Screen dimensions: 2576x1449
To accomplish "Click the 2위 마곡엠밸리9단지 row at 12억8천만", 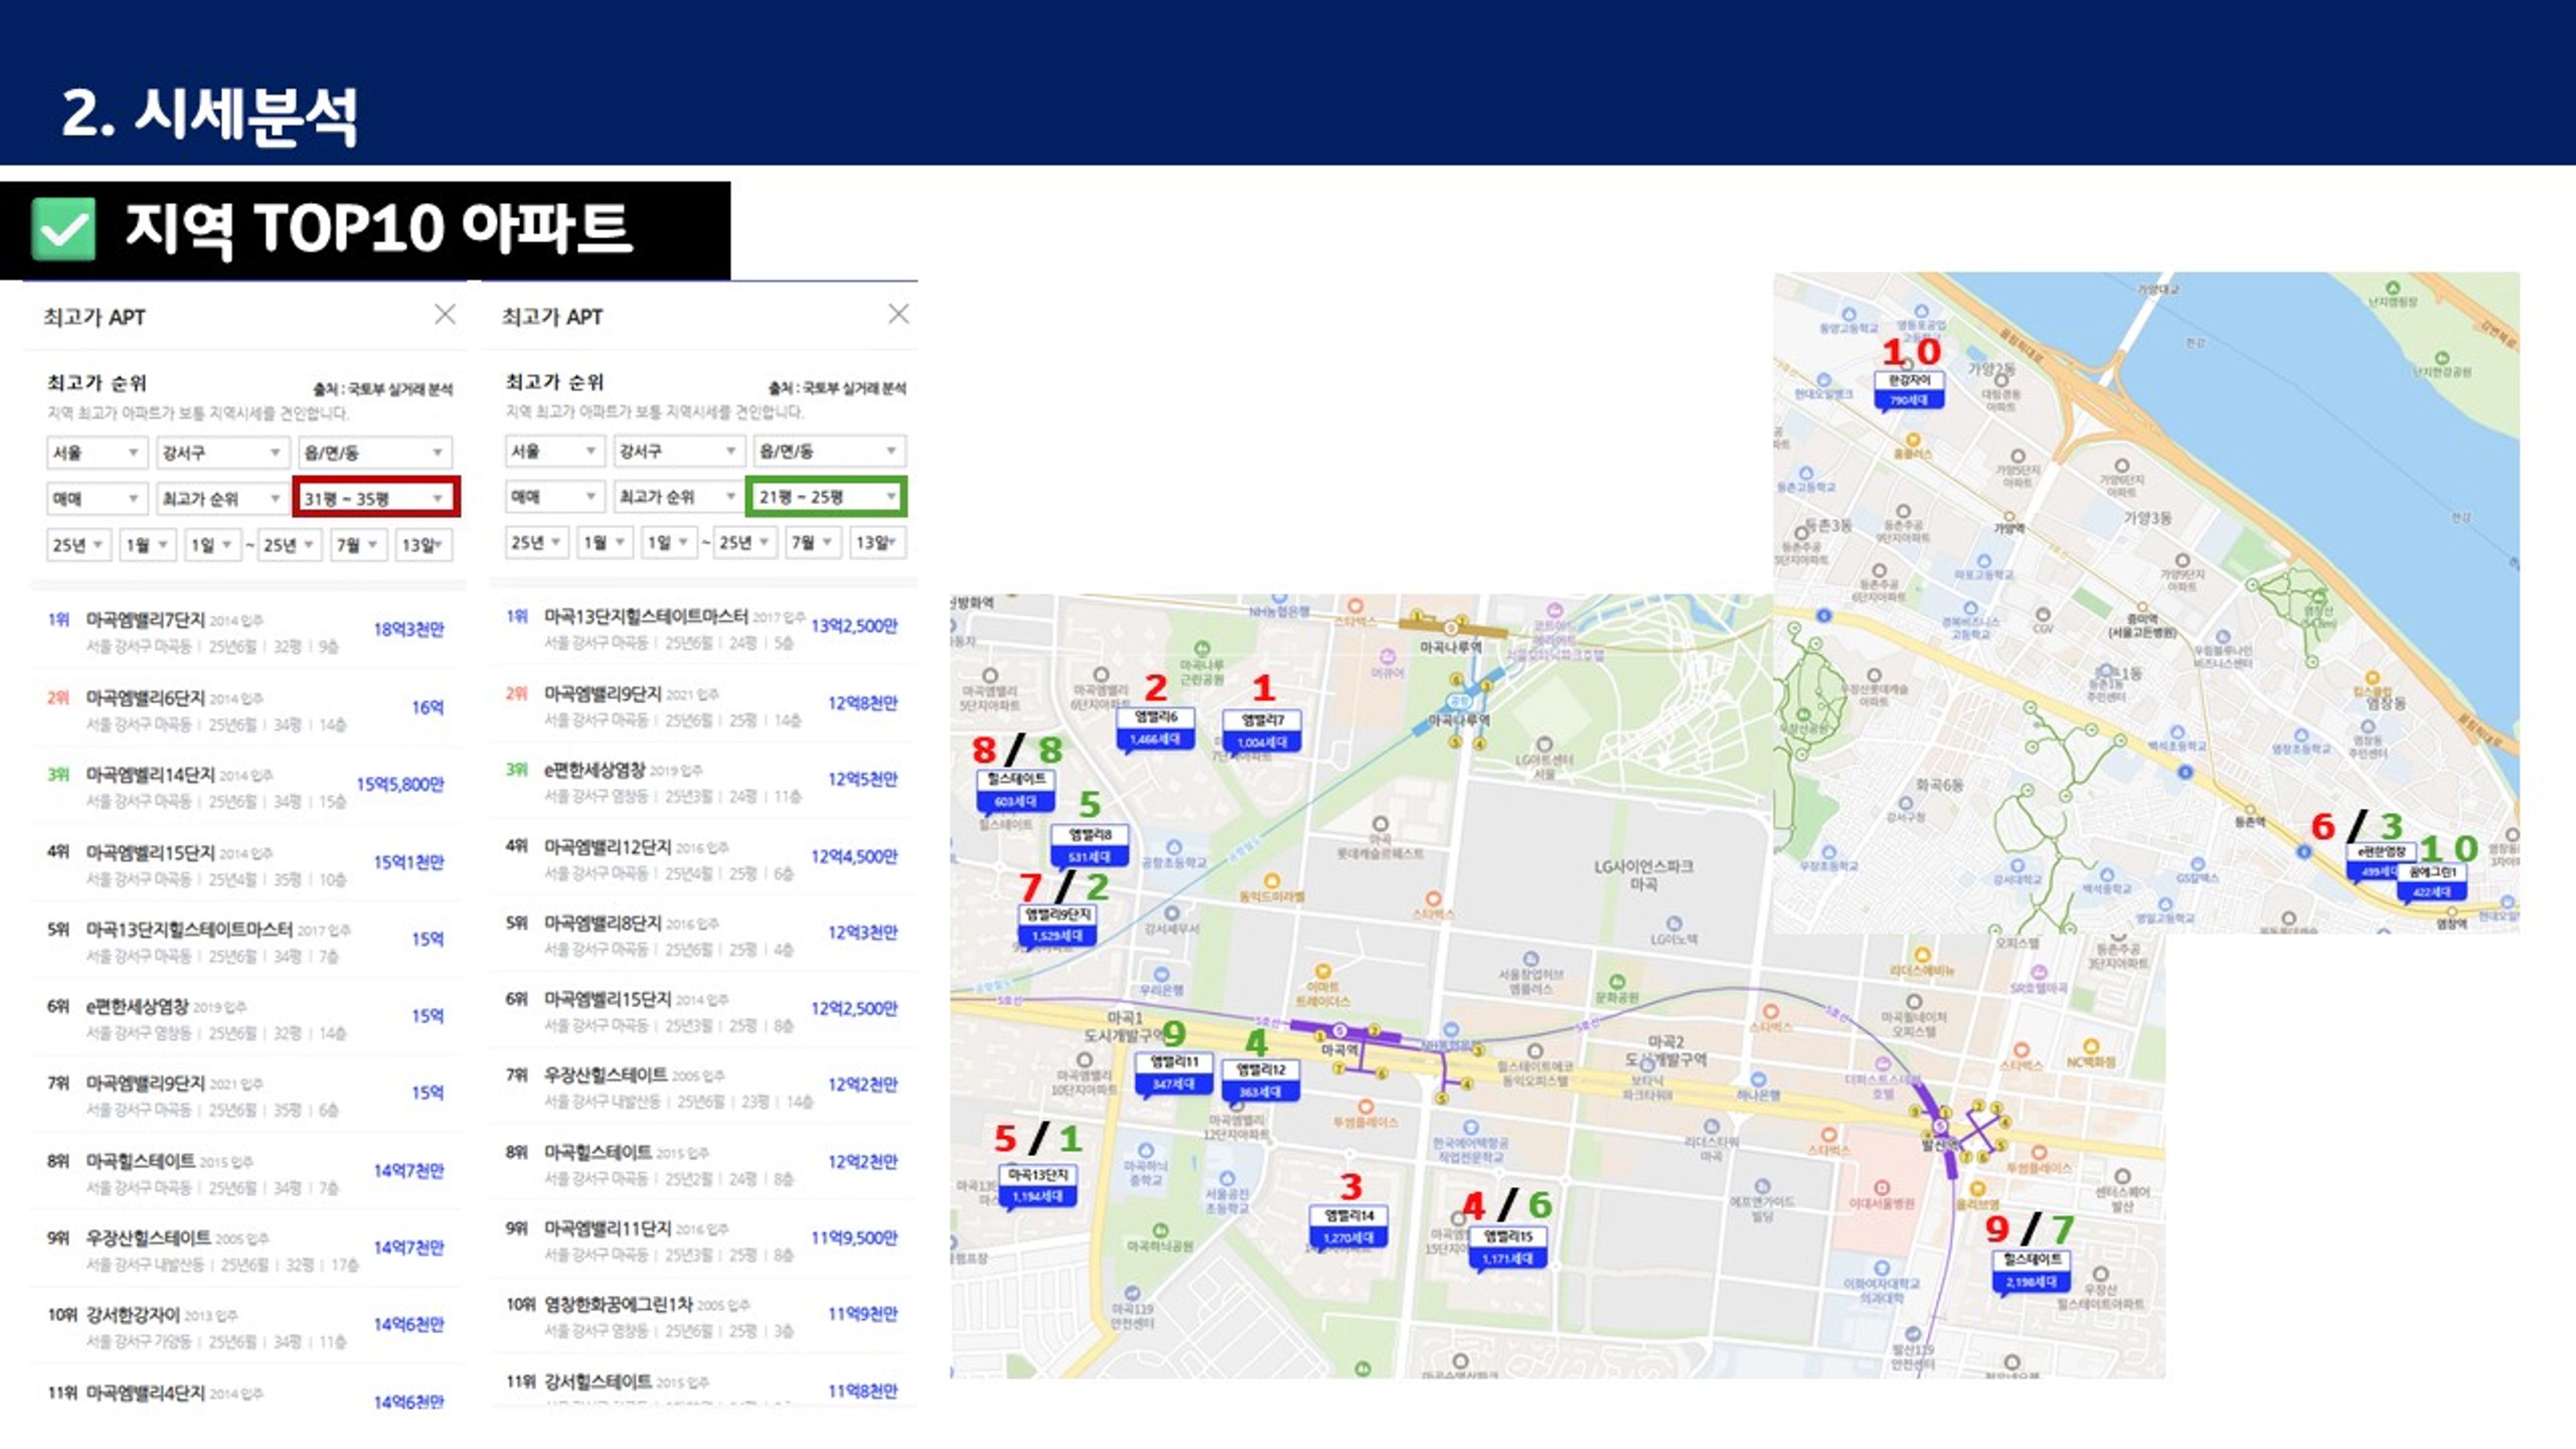I will pos(703,705).
